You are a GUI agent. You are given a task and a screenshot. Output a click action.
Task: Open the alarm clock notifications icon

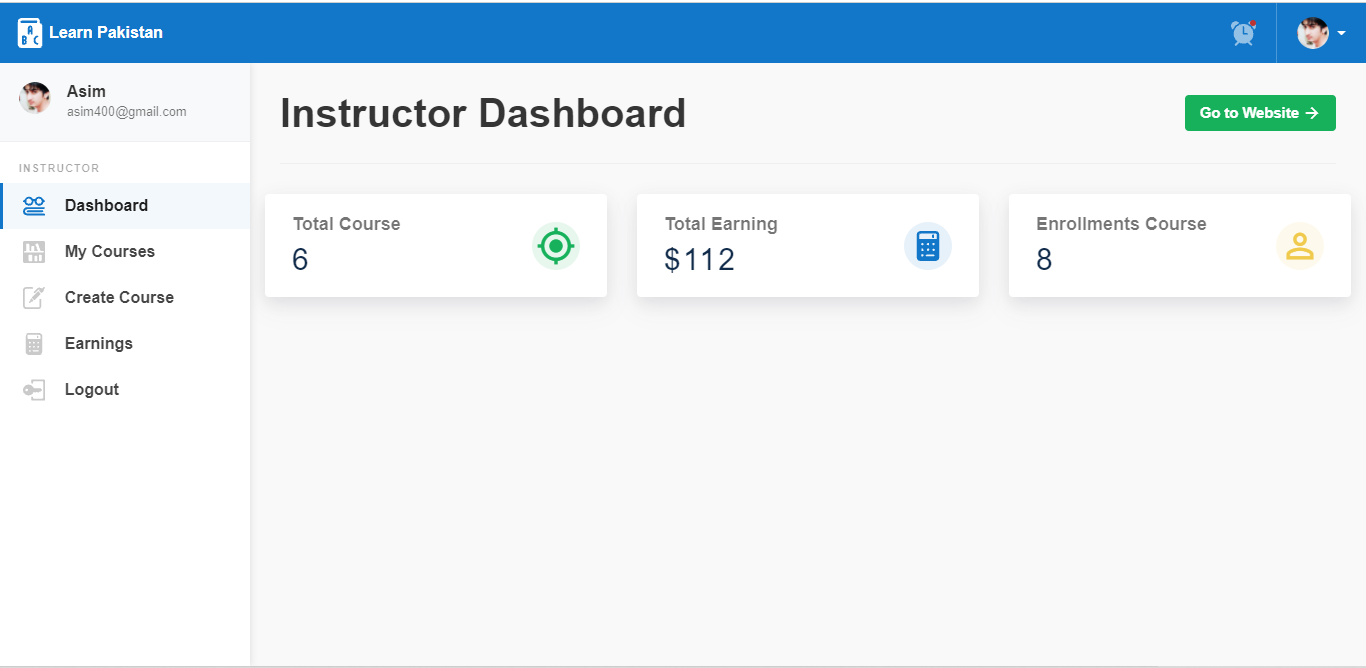(x=1243, y=33)
